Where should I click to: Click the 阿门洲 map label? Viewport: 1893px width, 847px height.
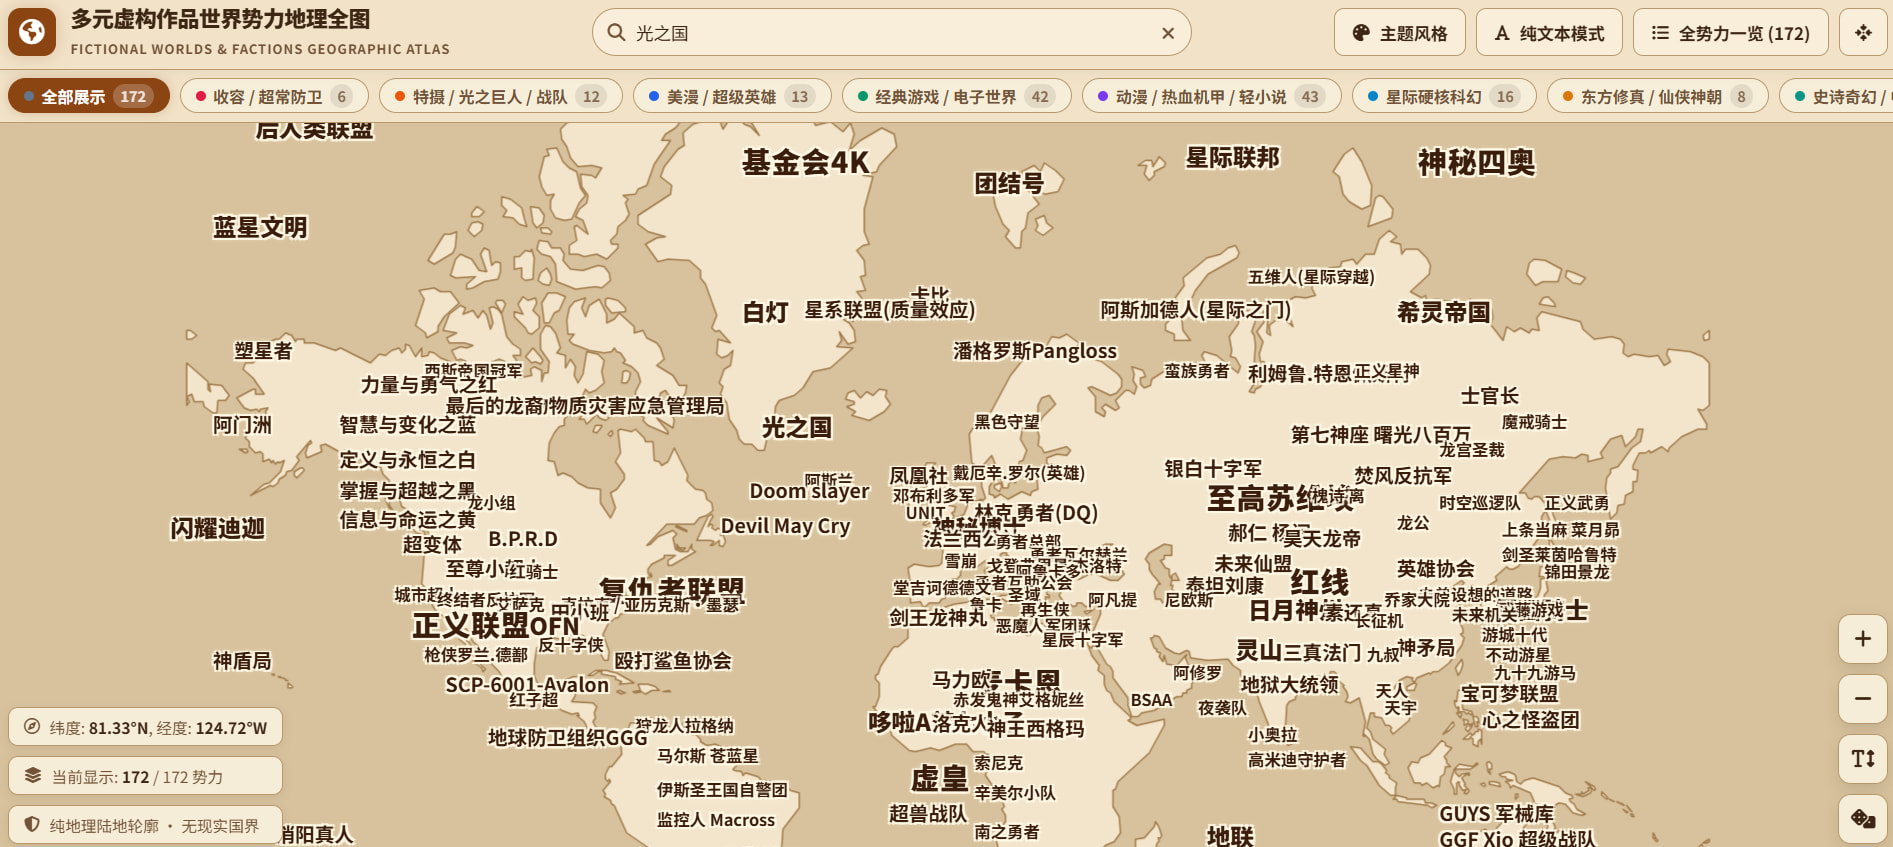pyautogui.click(x=242, y=425)
